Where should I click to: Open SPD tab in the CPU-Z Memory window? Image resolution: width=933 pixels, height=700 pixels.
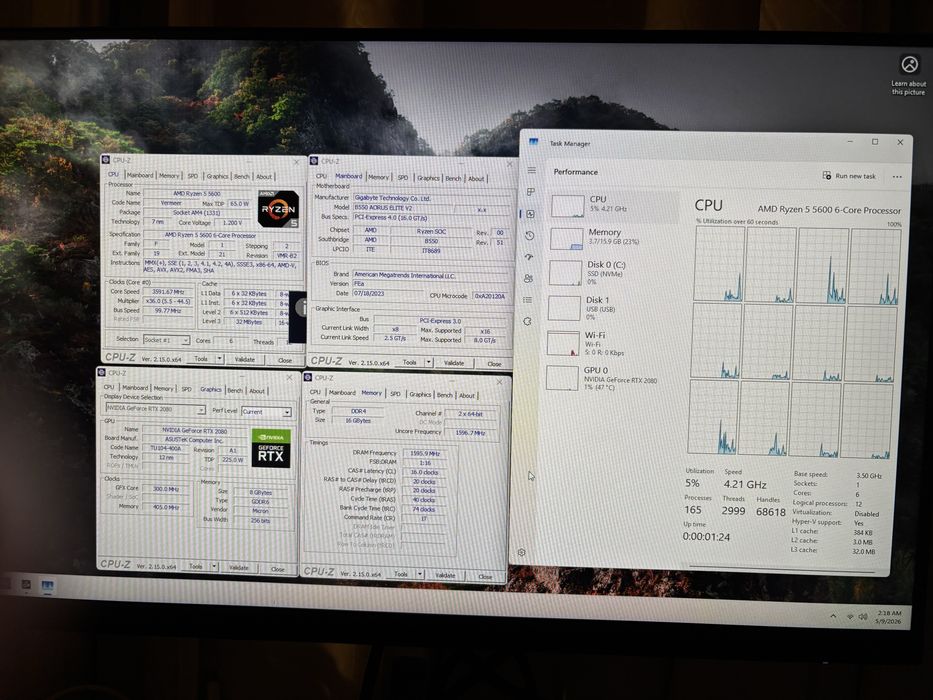pos(395,394)
